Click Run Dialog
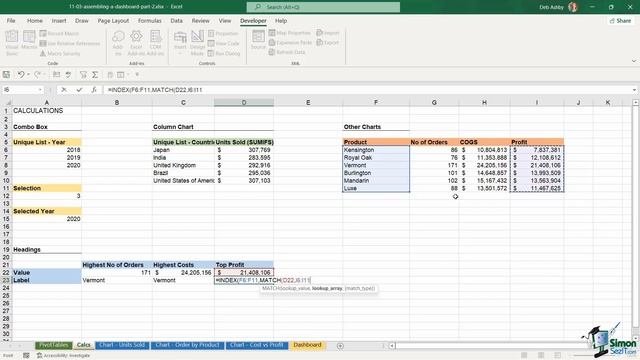The image size is (640, 360). 224,53
